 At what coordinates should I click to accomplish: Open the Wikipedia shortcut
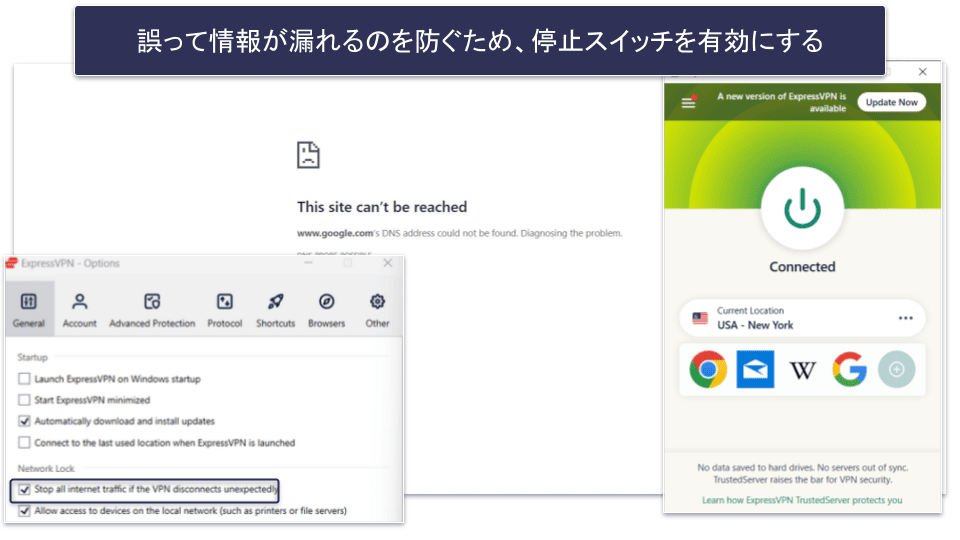tap(803, 370)
